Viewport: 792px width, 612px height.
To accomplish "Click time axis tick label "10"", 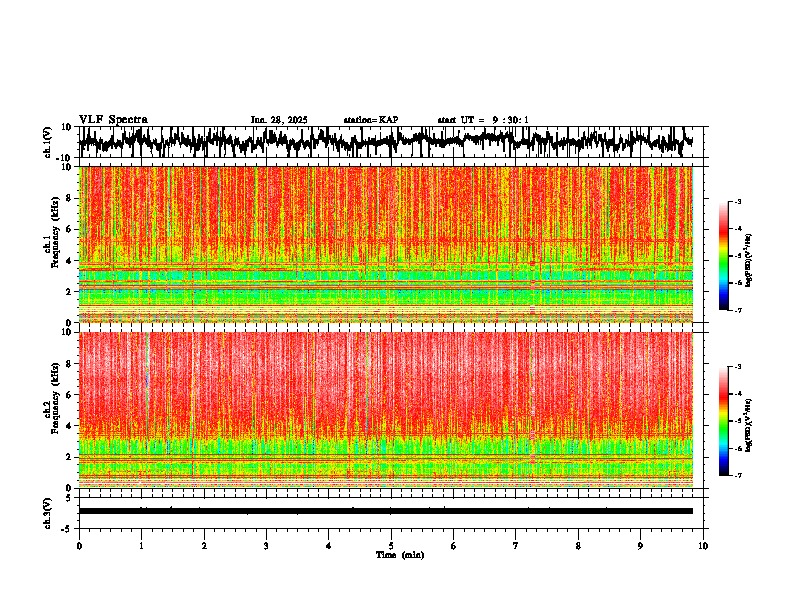I will click(x=703, y=546).
